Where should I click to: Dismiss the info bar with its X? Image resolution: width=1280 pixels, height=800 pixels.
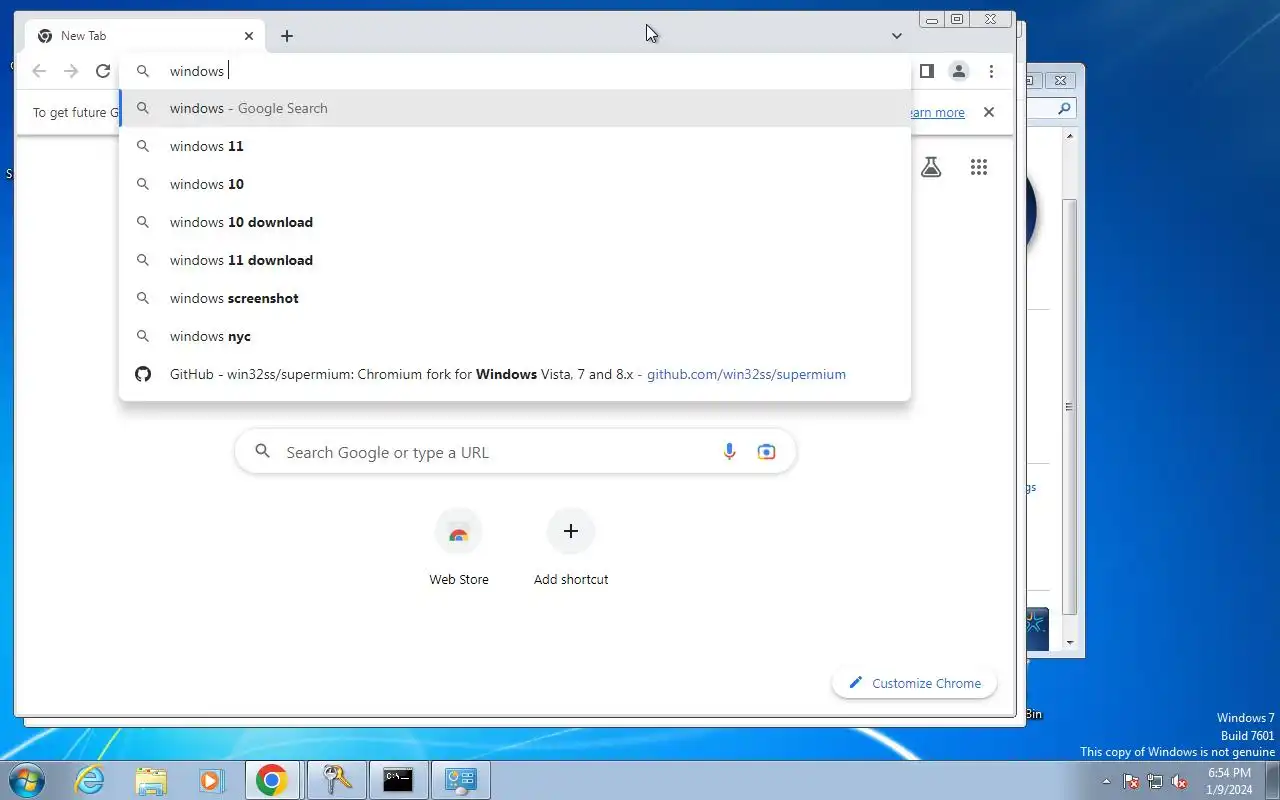coord(989,112)
